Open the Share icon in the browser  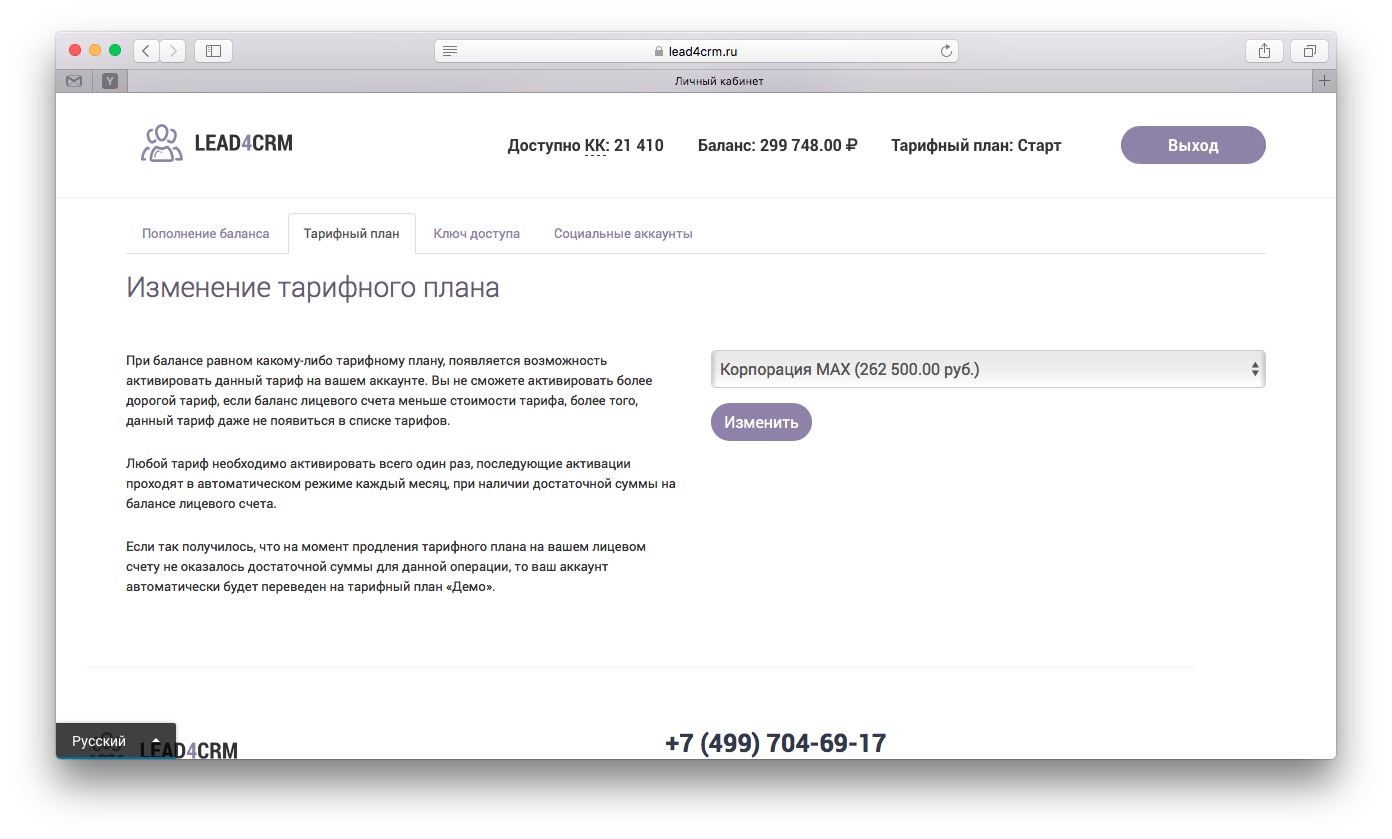(1263, 50)
